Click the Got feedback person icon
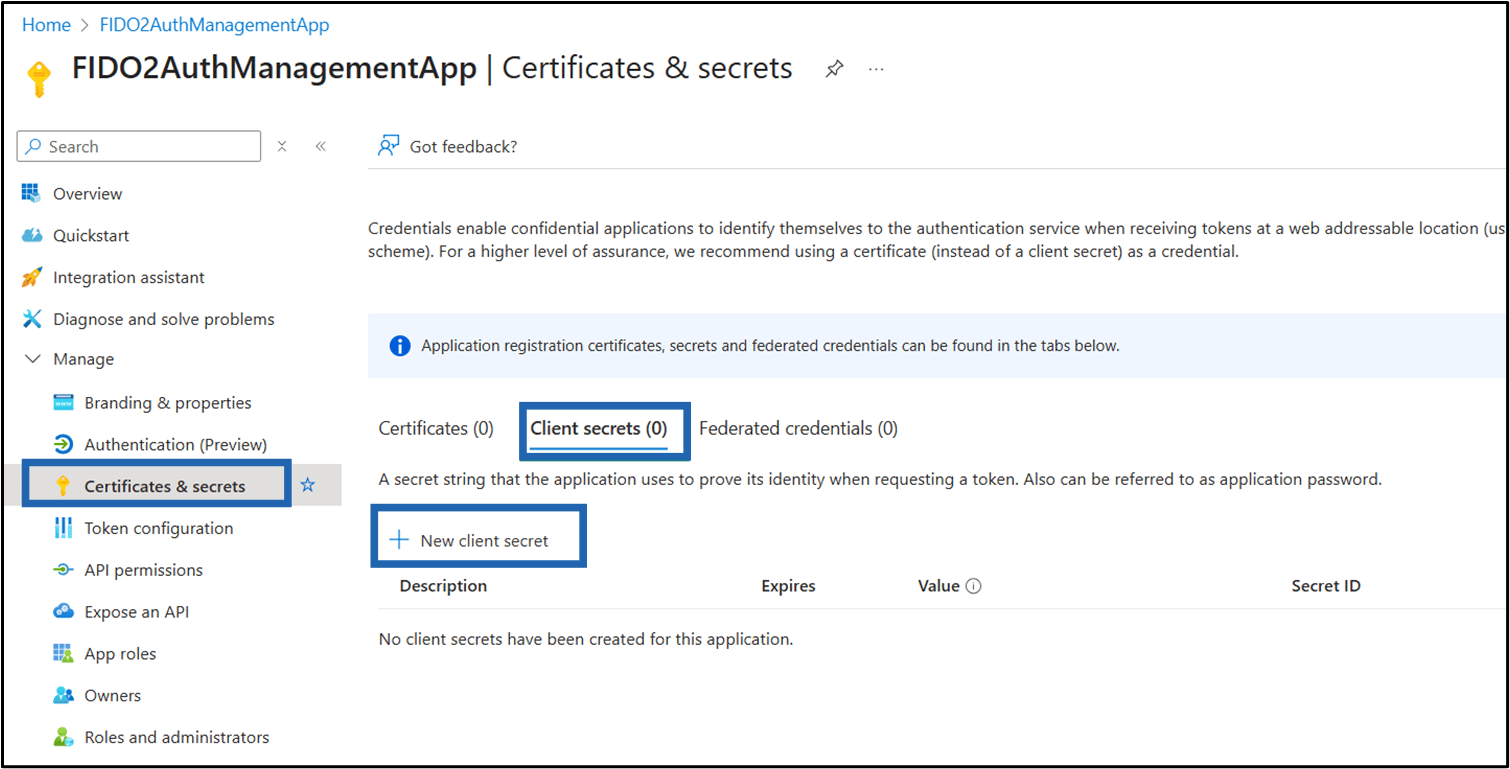1510x769 pixels. 388,146
